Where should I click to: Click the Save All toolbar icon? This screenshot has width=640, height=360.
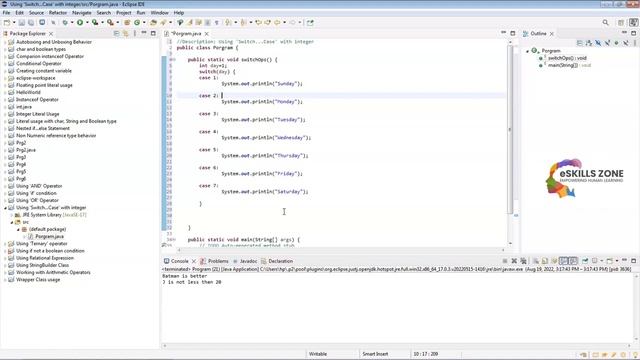pos(31,22)
